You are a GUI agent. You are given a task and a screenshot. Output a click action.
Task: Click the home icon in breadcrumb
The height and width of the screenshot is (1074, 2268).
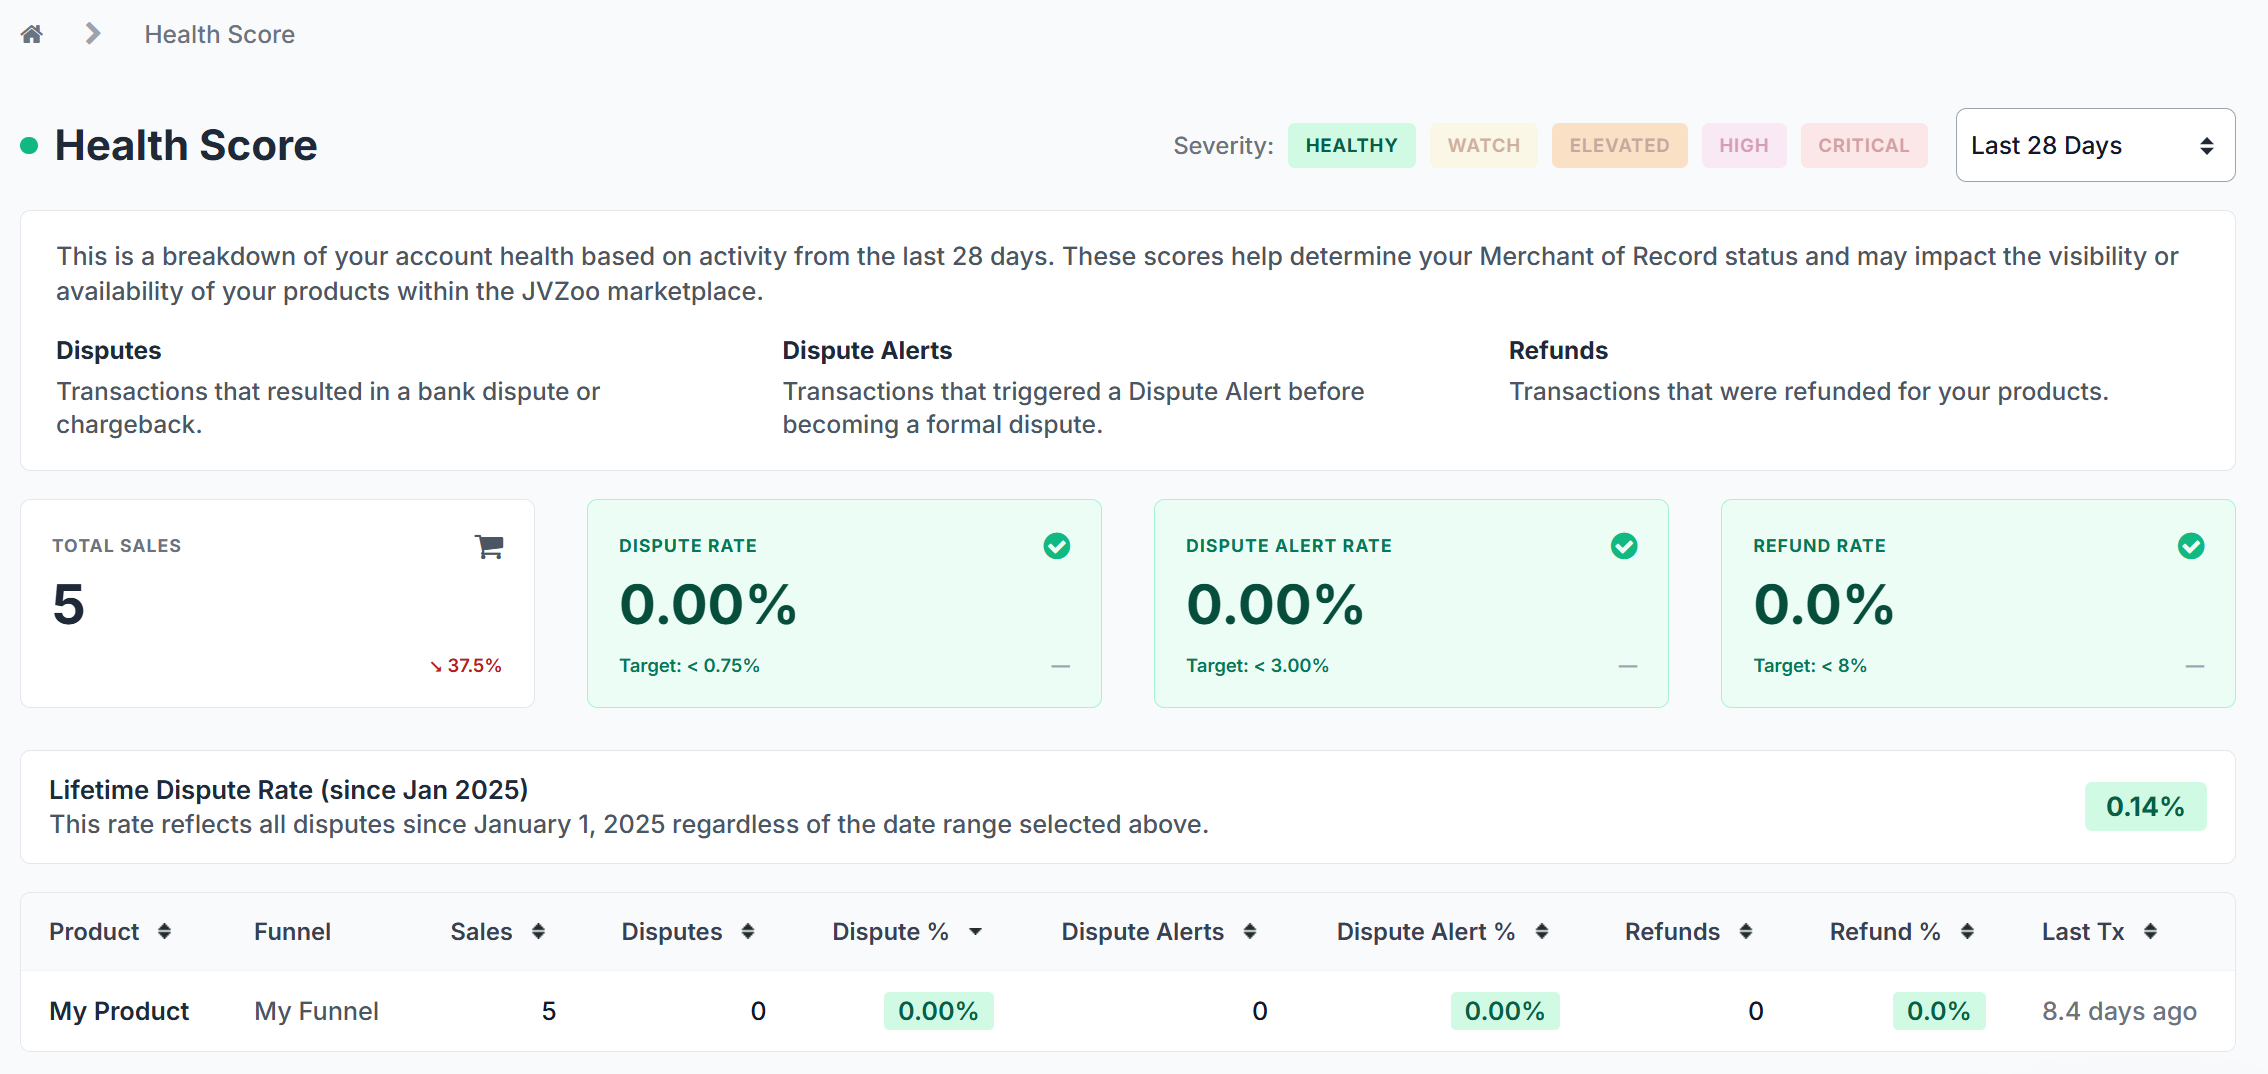click(32, 34)
